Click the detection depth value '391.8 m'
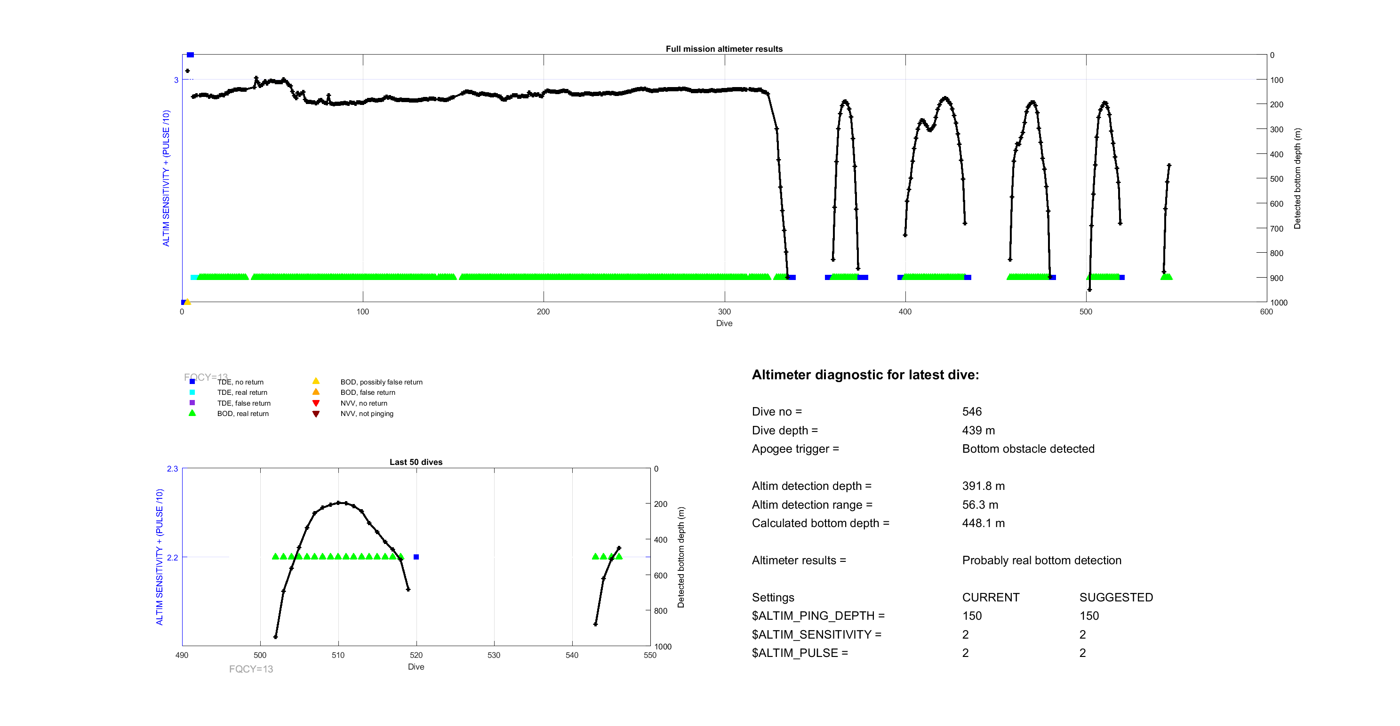 [x=983, y=486]
